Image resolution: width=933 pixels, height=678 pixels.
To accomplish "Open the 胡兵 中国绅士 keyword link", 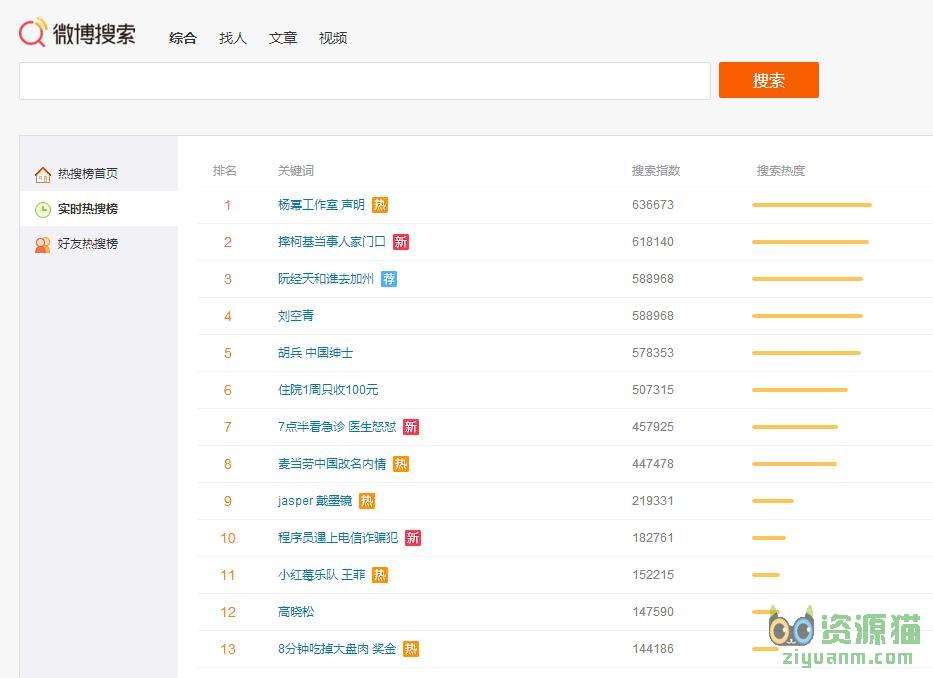I will click(315, 352).
